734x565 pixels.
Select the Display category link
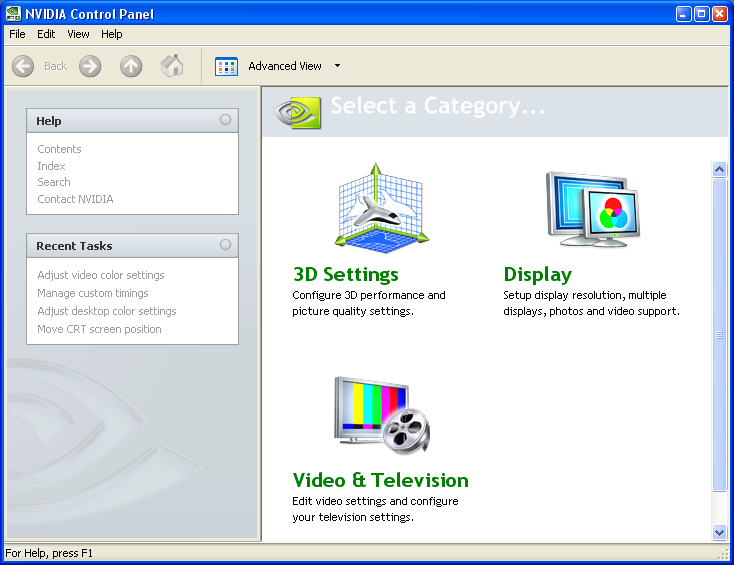(537, 274)
